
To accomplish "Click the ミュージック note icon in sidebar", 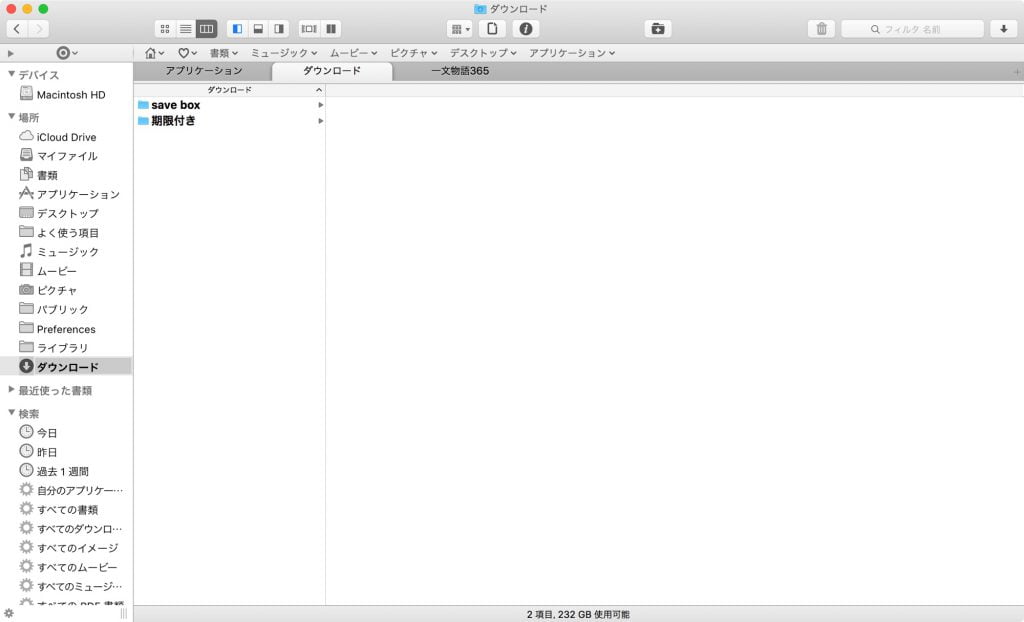I will (26, 251).
